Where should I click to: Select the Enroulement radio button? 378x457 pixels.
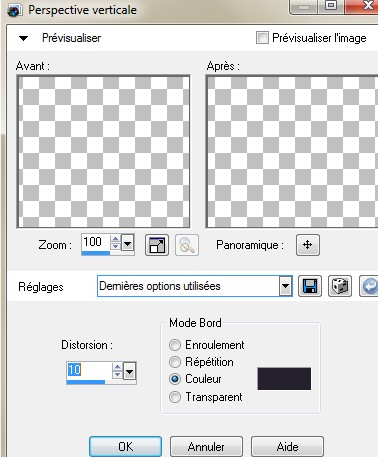175,345
